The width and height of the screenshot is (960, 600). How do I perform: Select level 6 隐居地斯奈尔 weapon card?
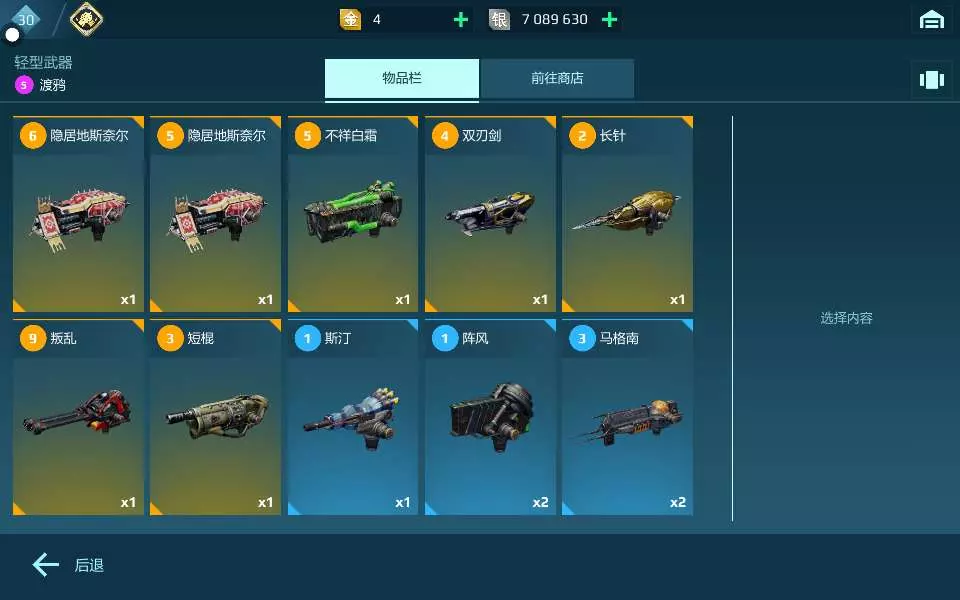click(x=78, y=214)
